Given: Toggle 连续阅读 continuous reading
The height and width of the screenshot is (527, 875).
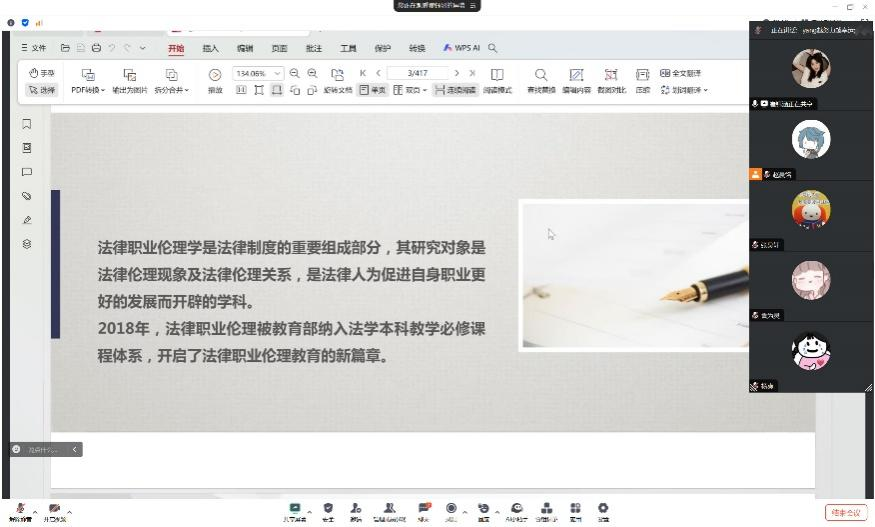Looking at the screenshot, I should pyautogui.click(x=455, y=90).
